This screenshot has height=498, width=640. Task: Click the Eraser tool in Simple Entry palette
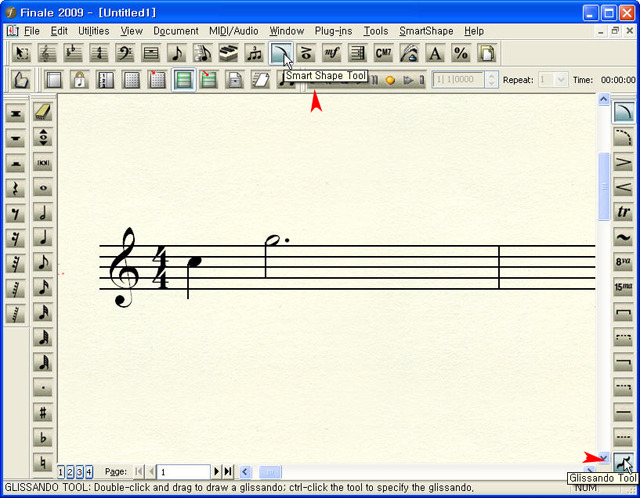pos(43,112)
